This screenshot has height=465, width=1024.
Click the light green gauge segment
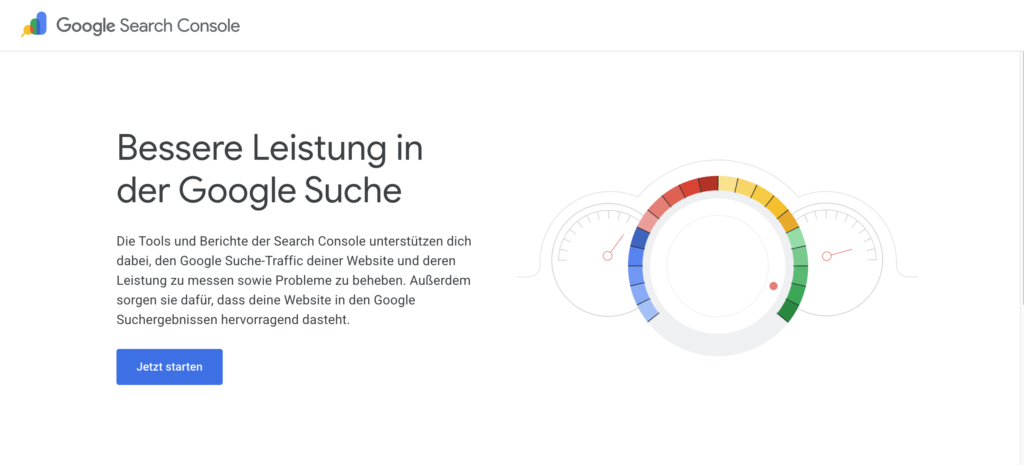click(796, 238)
